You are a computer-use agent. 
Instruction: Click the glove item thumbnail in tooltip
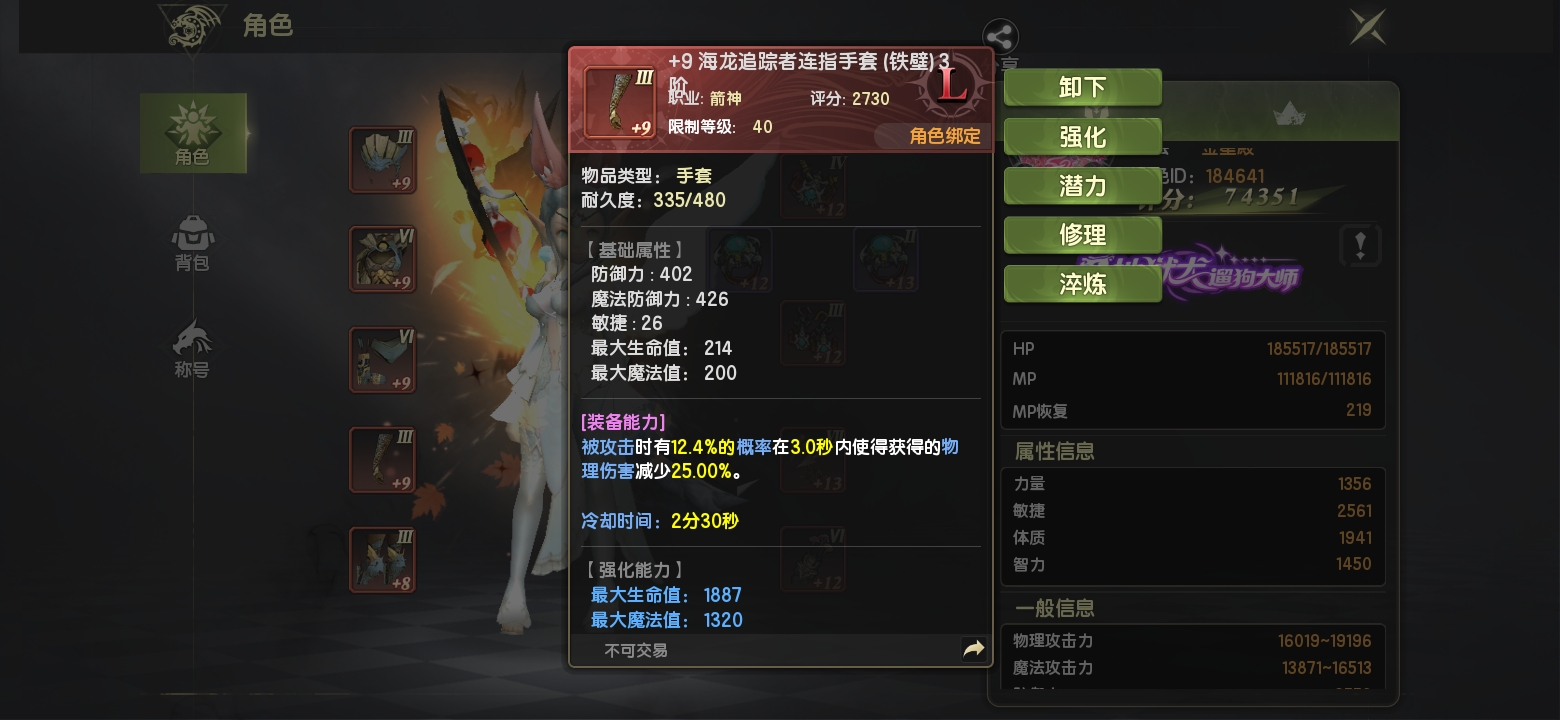click(x=620, y=101)
